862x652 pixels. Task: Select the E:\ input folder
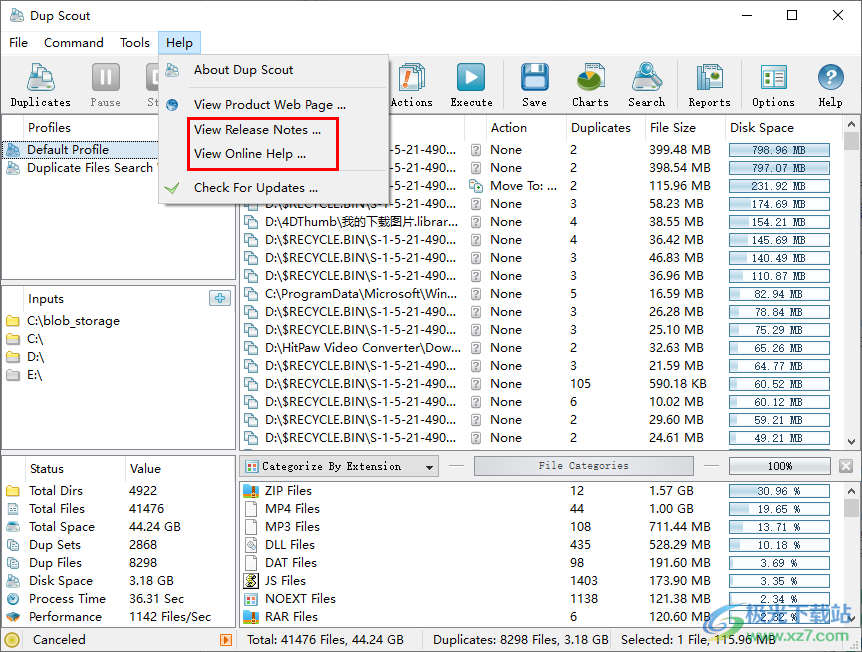(35, 375)
